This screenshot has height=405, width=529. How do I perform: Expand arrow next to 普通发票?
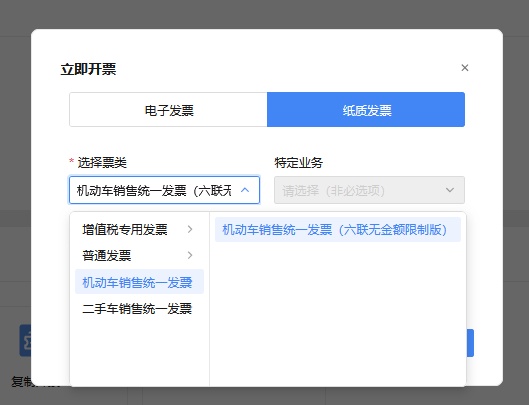coord(190,255)
